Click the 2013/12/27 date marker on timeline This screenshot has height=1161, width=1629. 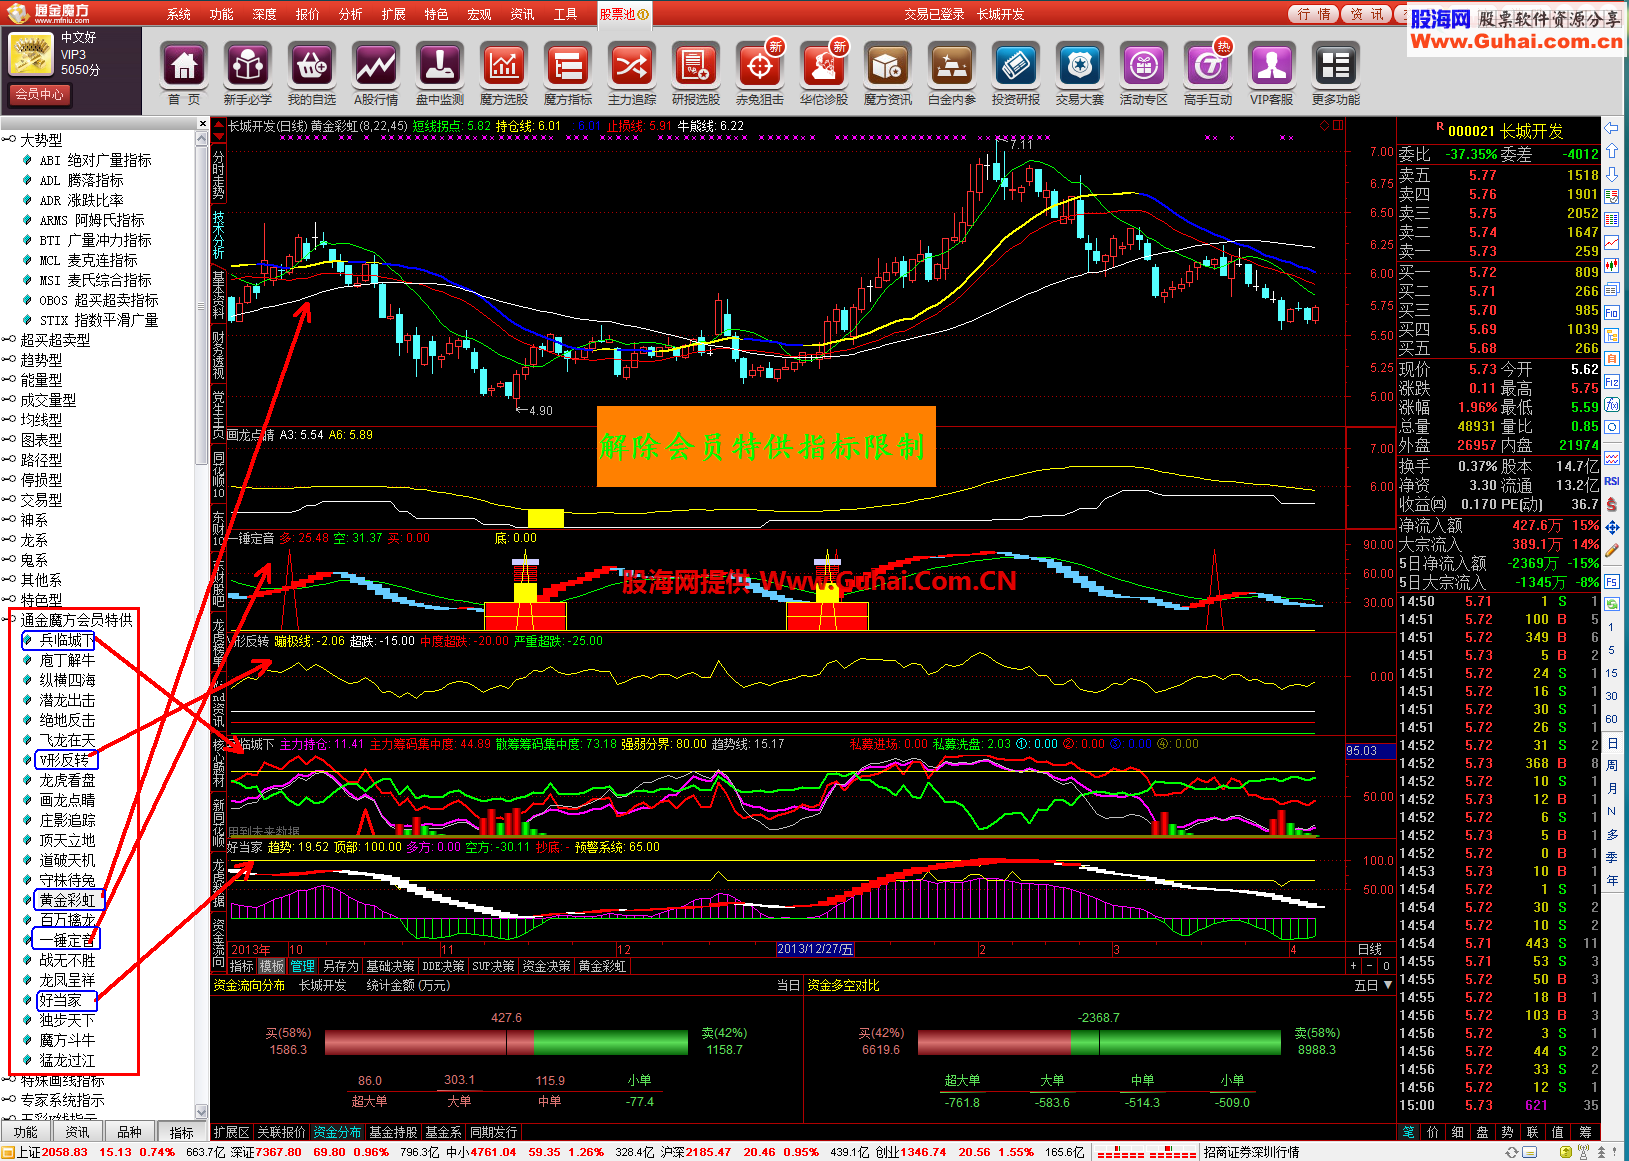pos(815,949)
